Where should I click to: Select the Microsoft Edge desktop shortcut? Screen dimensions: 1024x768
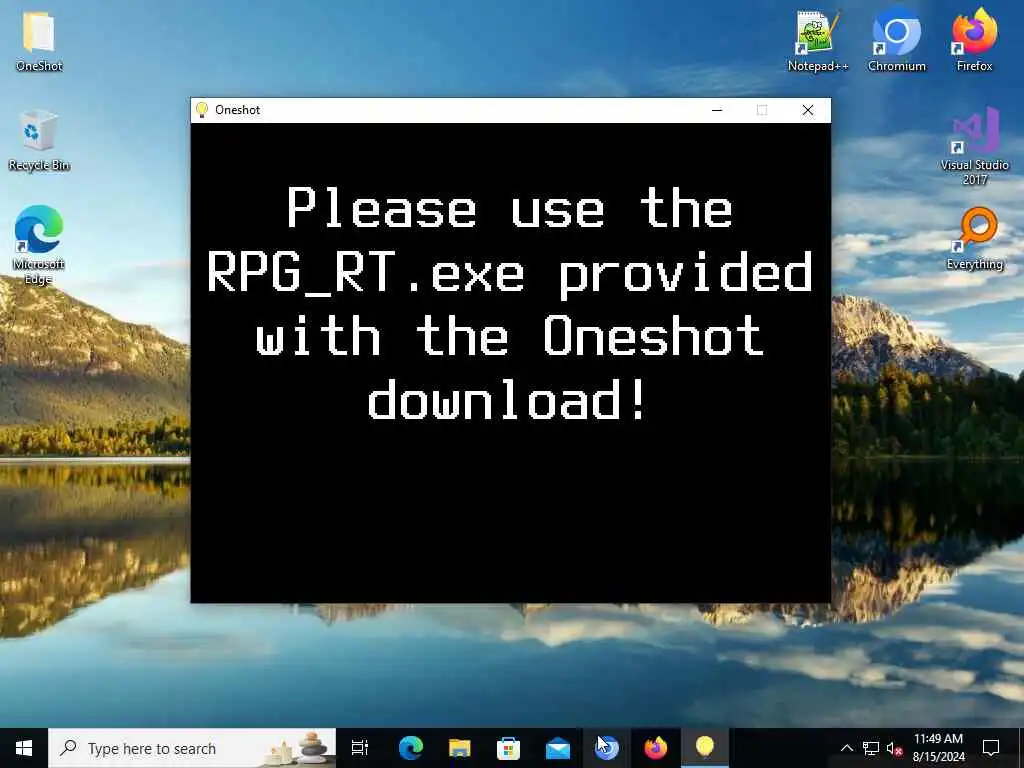39,245
